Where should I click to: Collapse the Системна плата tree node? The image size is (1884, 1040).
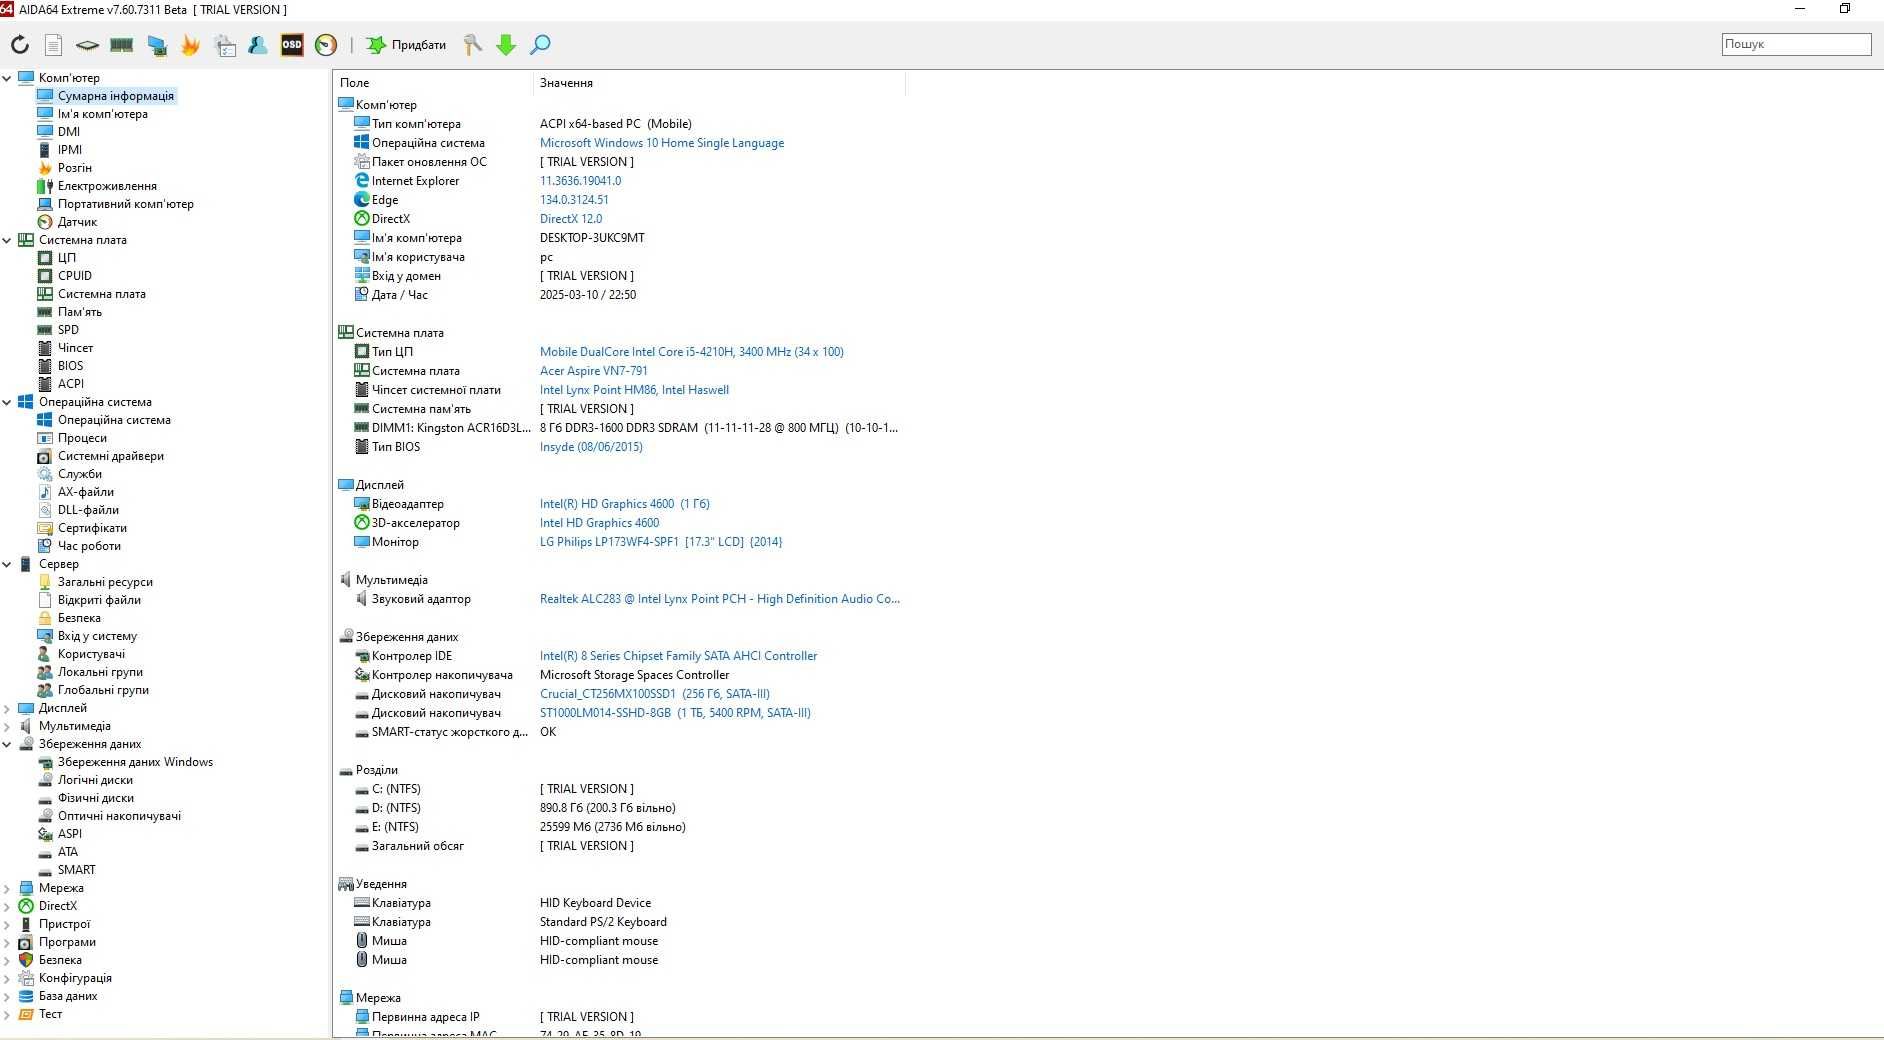point(7,240)
